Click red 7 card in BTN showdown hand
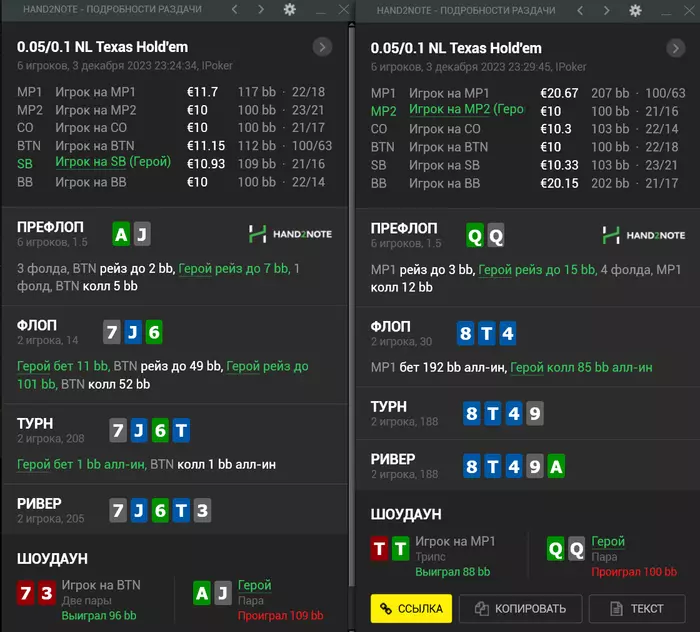700x632 pixels. coord(25,593)
